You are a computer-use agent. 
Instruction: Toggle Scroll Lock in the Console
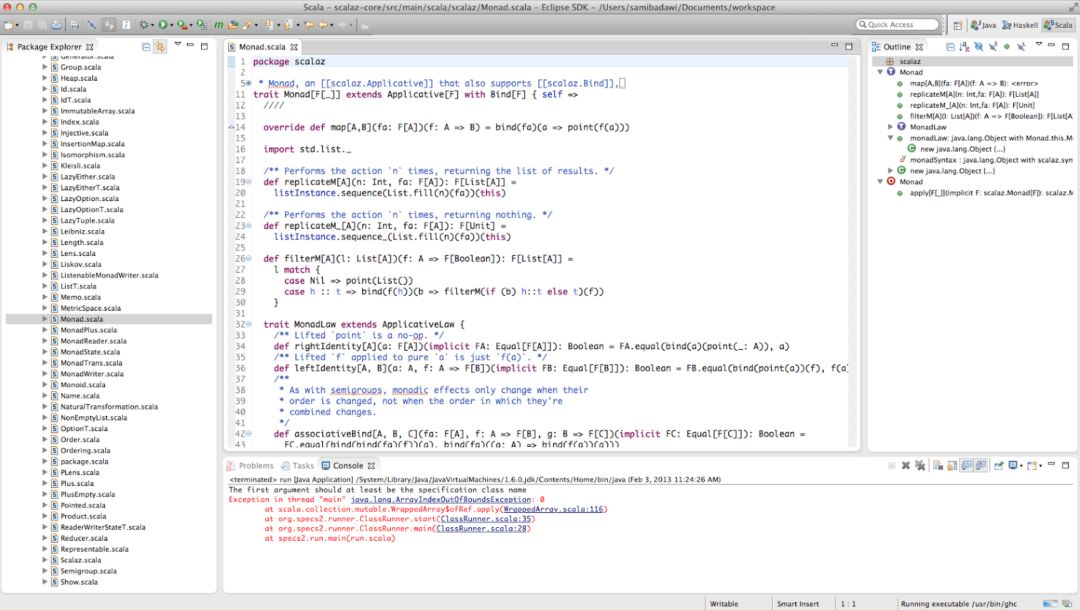[951, 465]
